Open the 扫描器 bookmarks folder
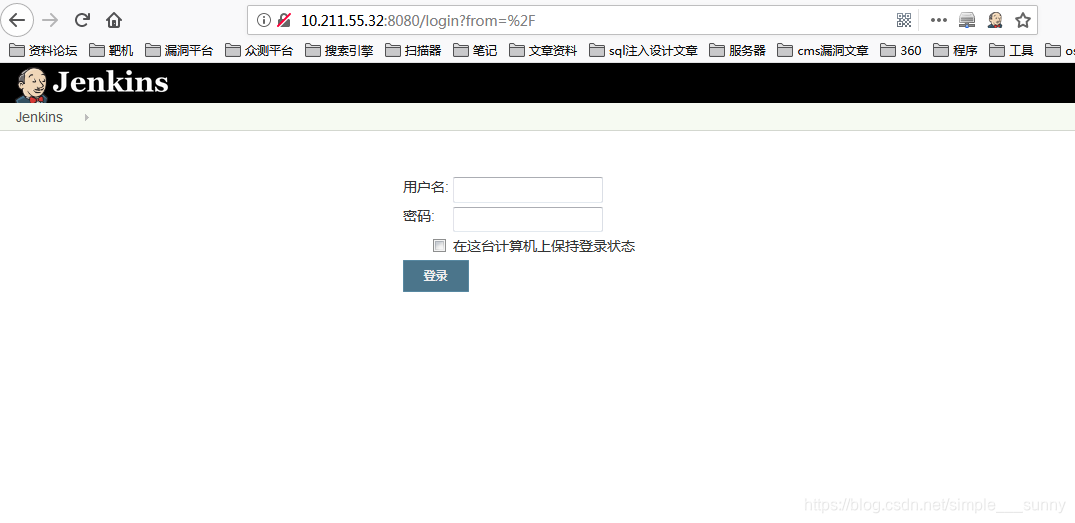The image size is (1075, 523). coord(413,50)
